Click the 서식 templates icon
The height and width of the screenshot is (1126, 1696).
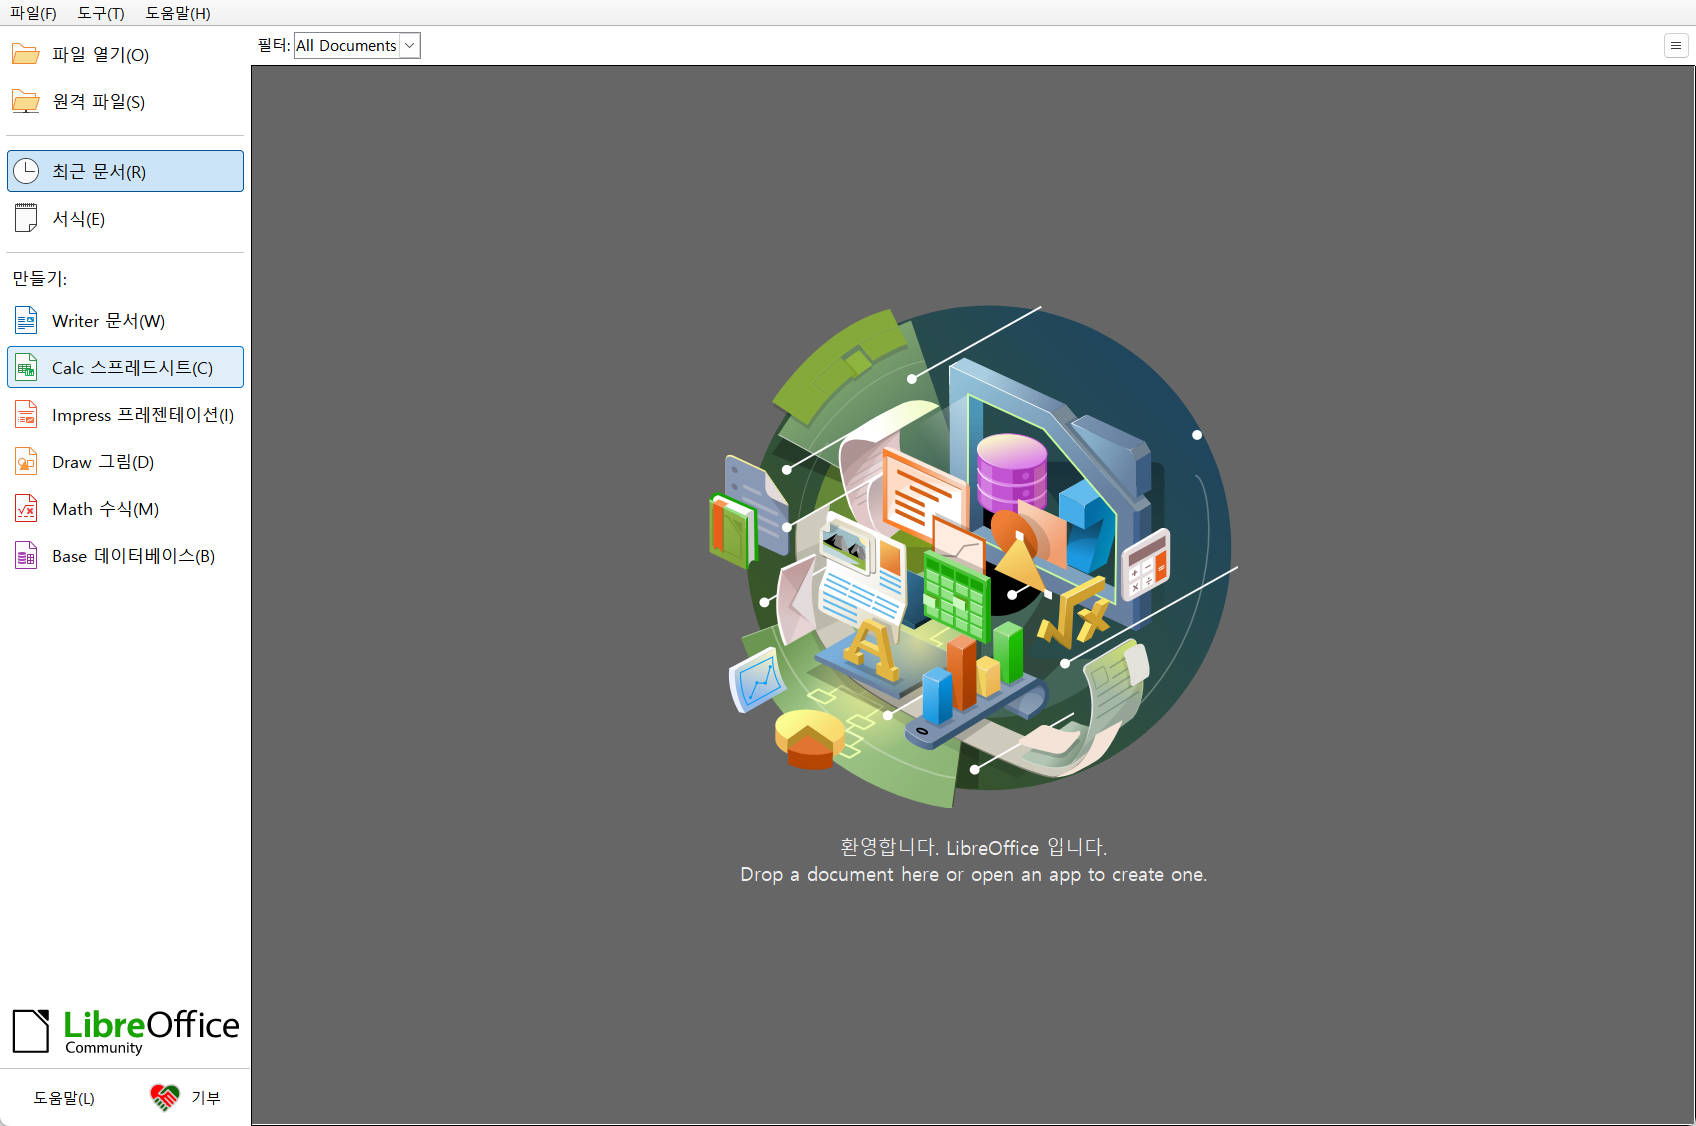[x=26, y=218]
